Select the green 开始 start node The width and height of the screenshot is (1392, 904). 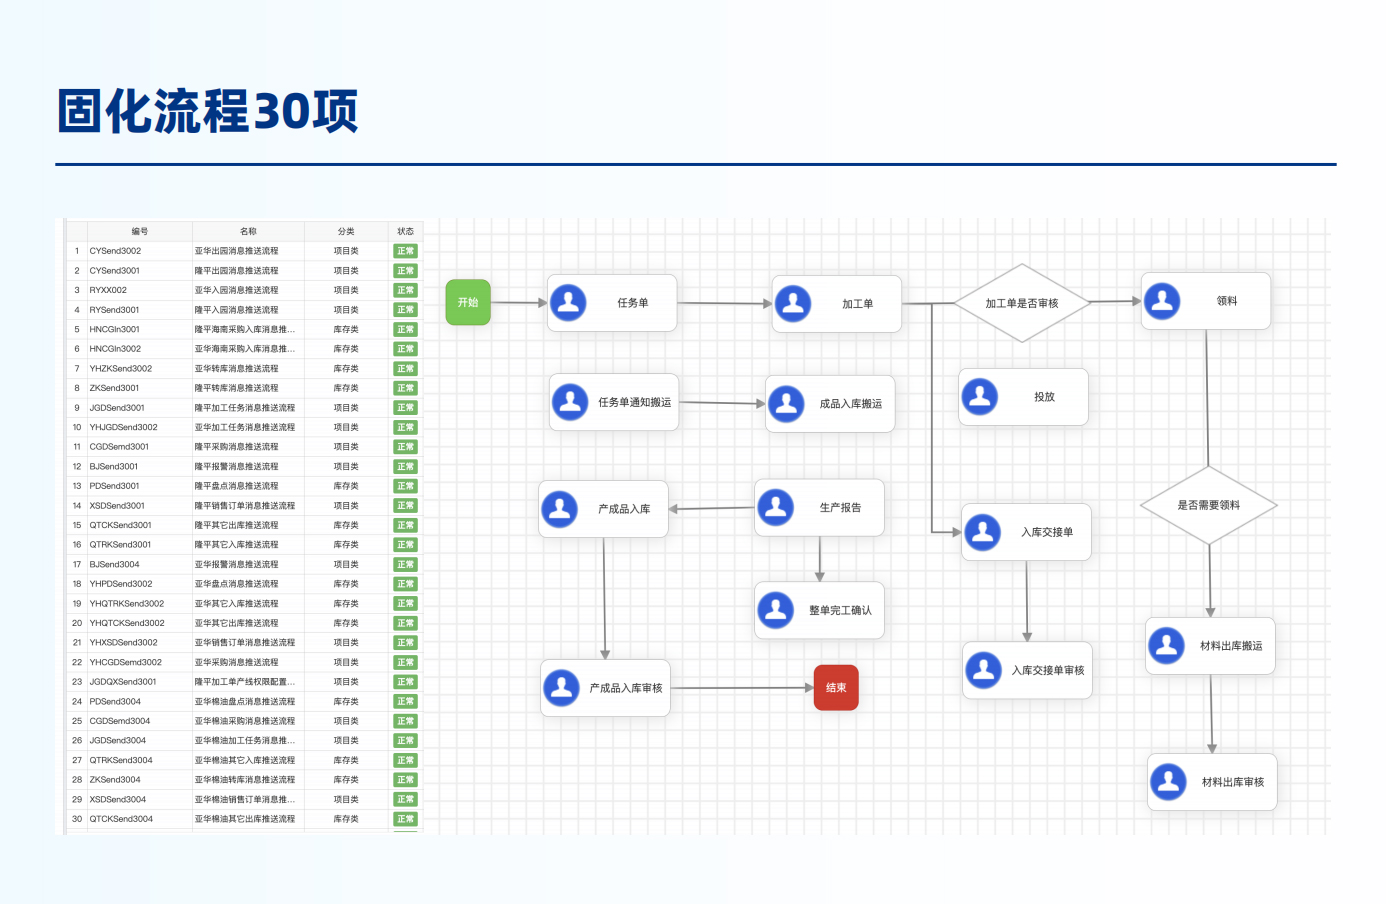click(x=468, y=302)
